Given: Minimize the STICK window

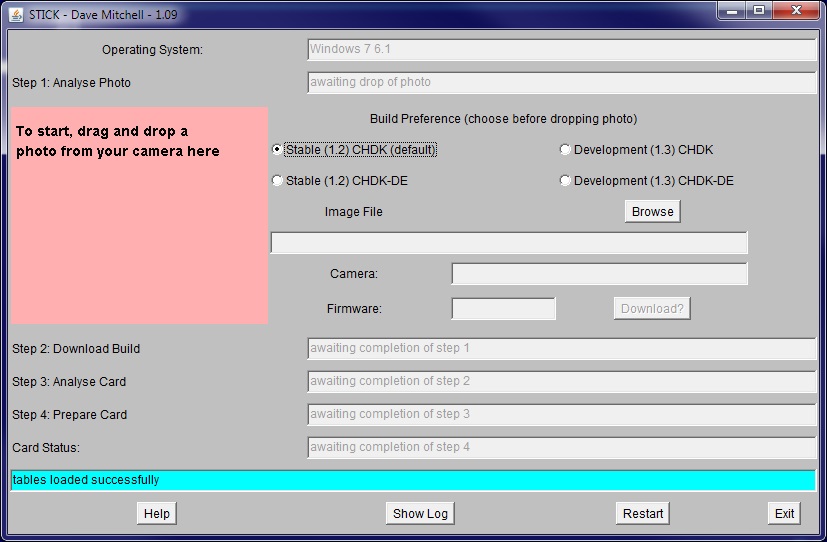Looking at the screenshot, I should click(734, 11).
